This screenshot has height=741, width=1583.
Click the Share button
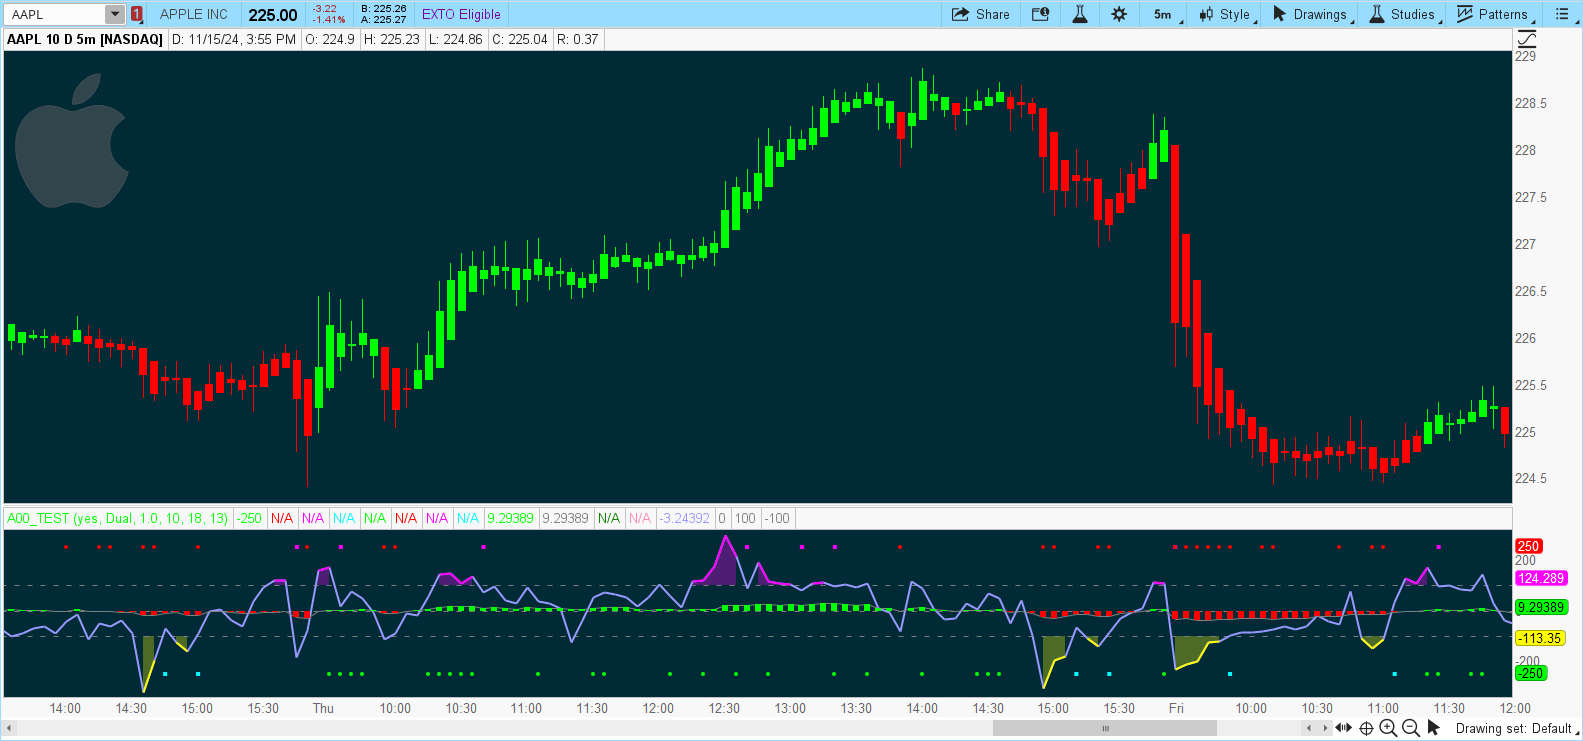pyautogui.click(x=980, y=14)
